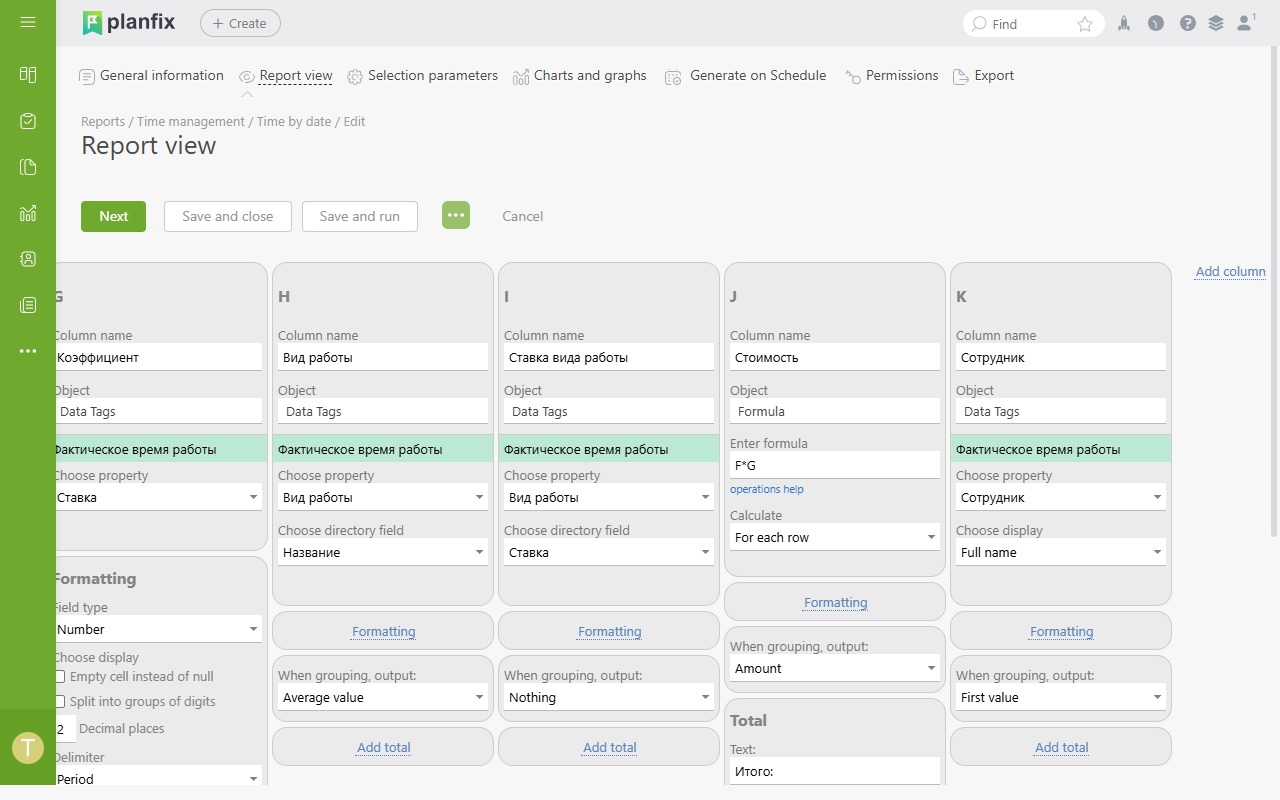Open the user avatar labeled T
The height and width of the screenshot is (800, 1280).
(28, 747)
